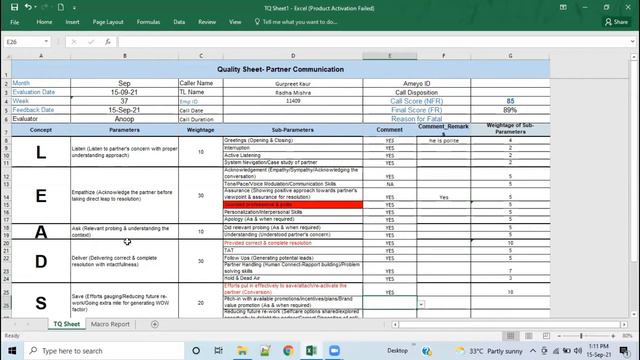Open volume control in system tray

pyautogui.click(x=578, y=351)
